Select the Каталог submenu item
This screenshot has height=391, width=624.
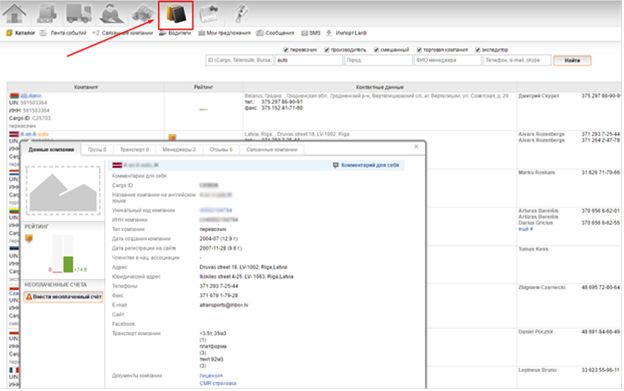coord(21,33)
